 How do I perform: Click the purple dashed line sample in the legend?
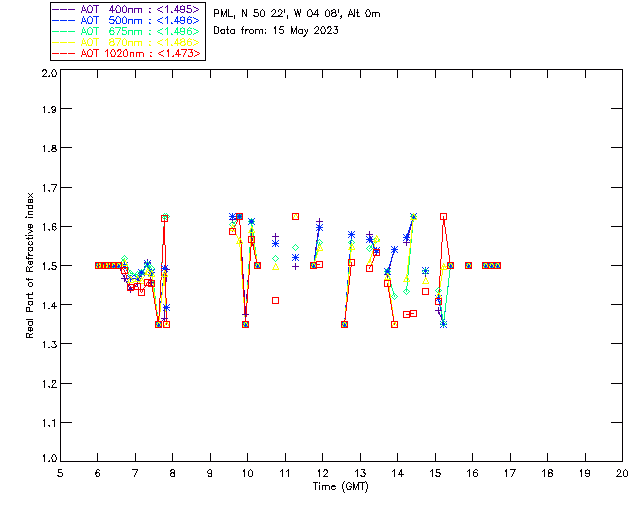pyautogui.click(x=64, y=9)
